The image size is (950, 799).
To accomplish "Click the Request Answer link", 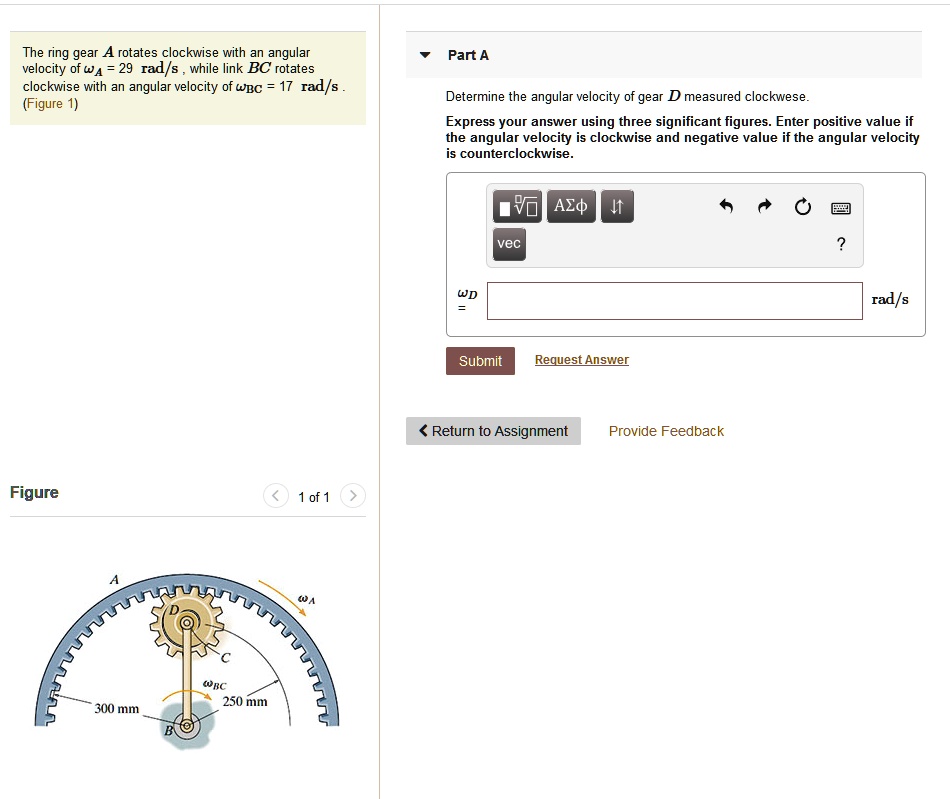I will click(x=581, y=360).
